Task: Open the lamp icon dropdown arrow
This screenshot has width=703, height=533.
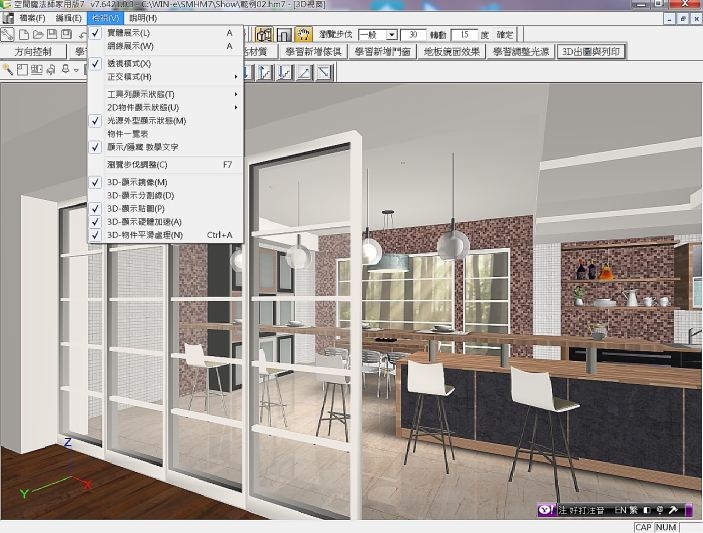Action: point(76,70)
